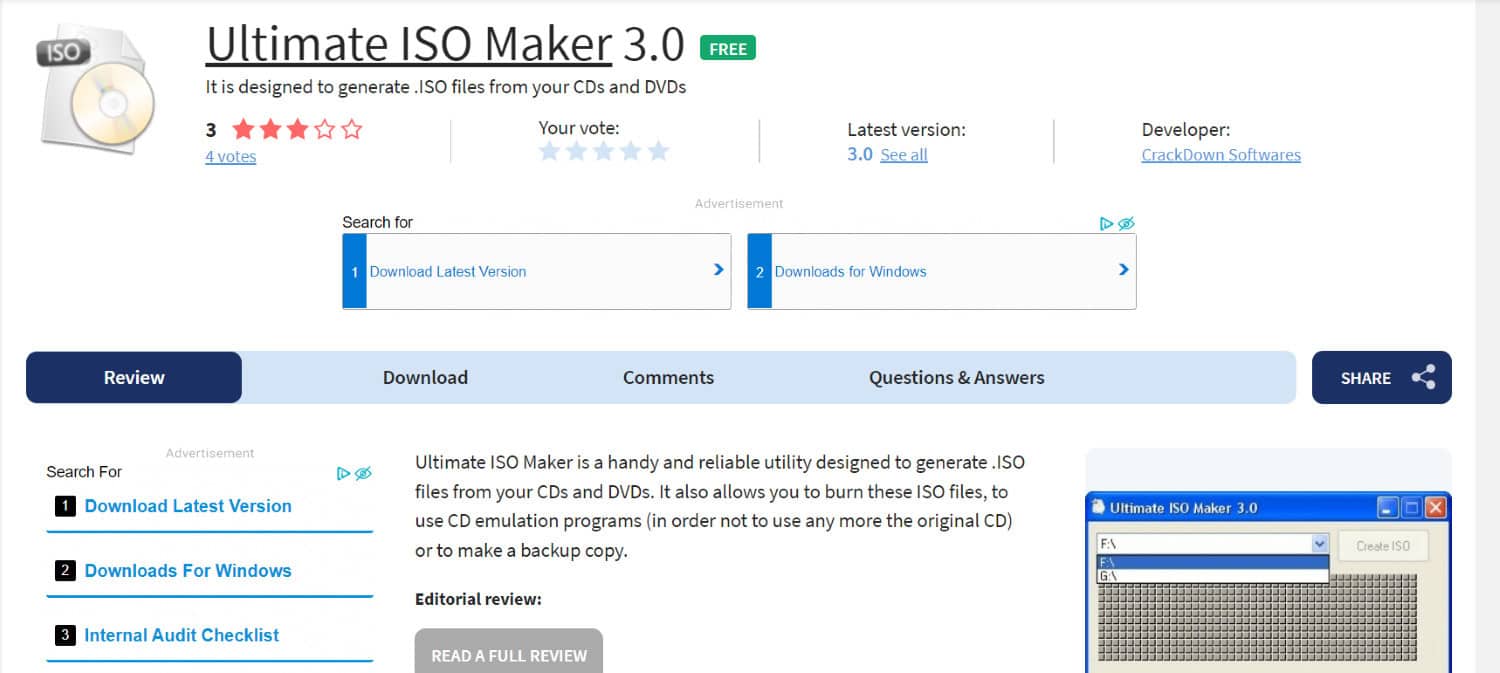Open the Downloads for Windows top ad link
The width and height of the screenshot is (1500, 673).
851,271
